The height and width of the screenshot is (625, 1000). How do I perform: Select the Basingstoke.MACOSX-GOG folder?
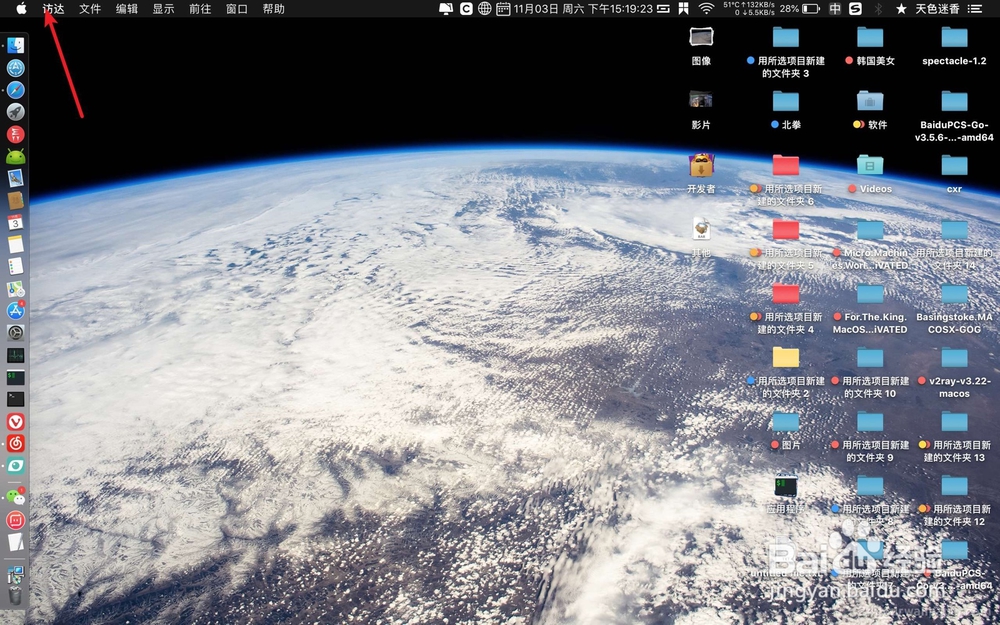coord(954,293)
